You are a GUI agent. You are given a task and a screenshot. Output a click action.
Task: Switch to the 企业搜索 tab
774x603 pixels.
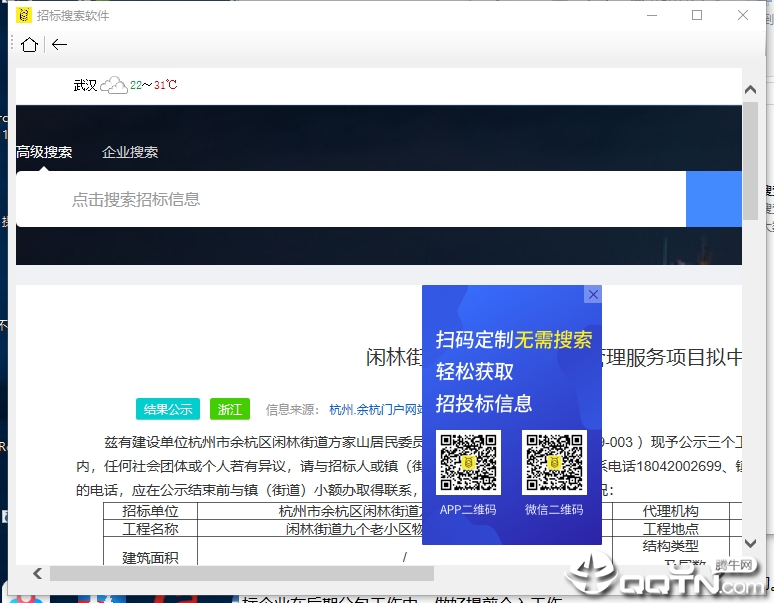130,152
